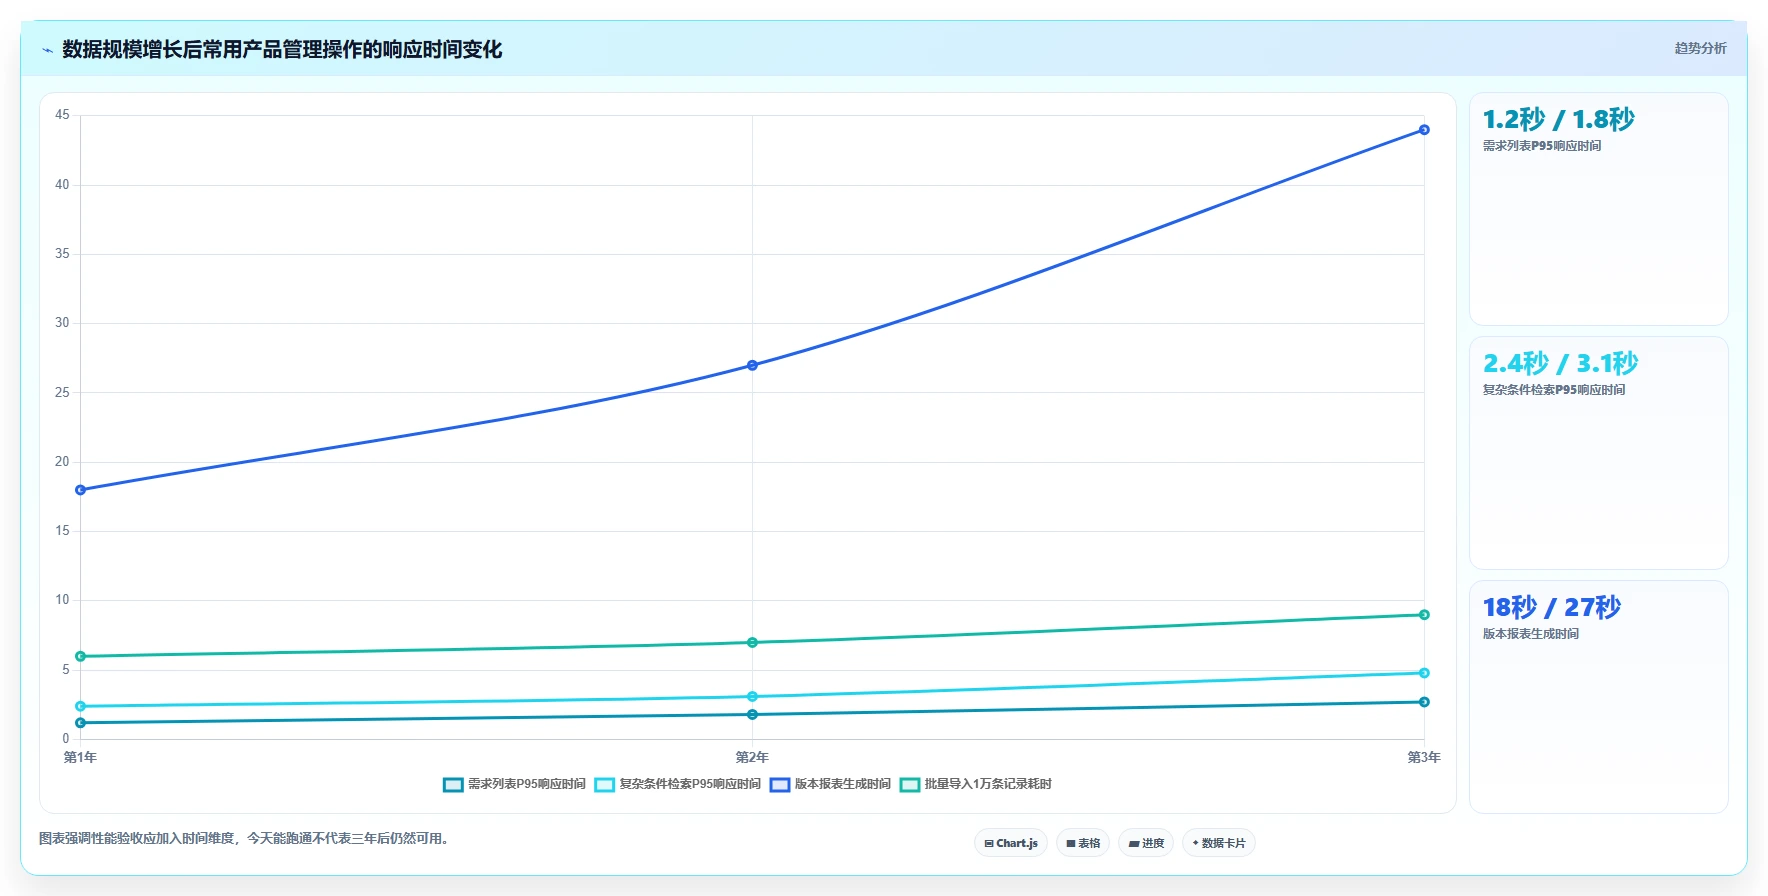The height and width of the screenshot is (896, 1768).
Task: Click the 第3年 axis label
Action: (1424, 757)
